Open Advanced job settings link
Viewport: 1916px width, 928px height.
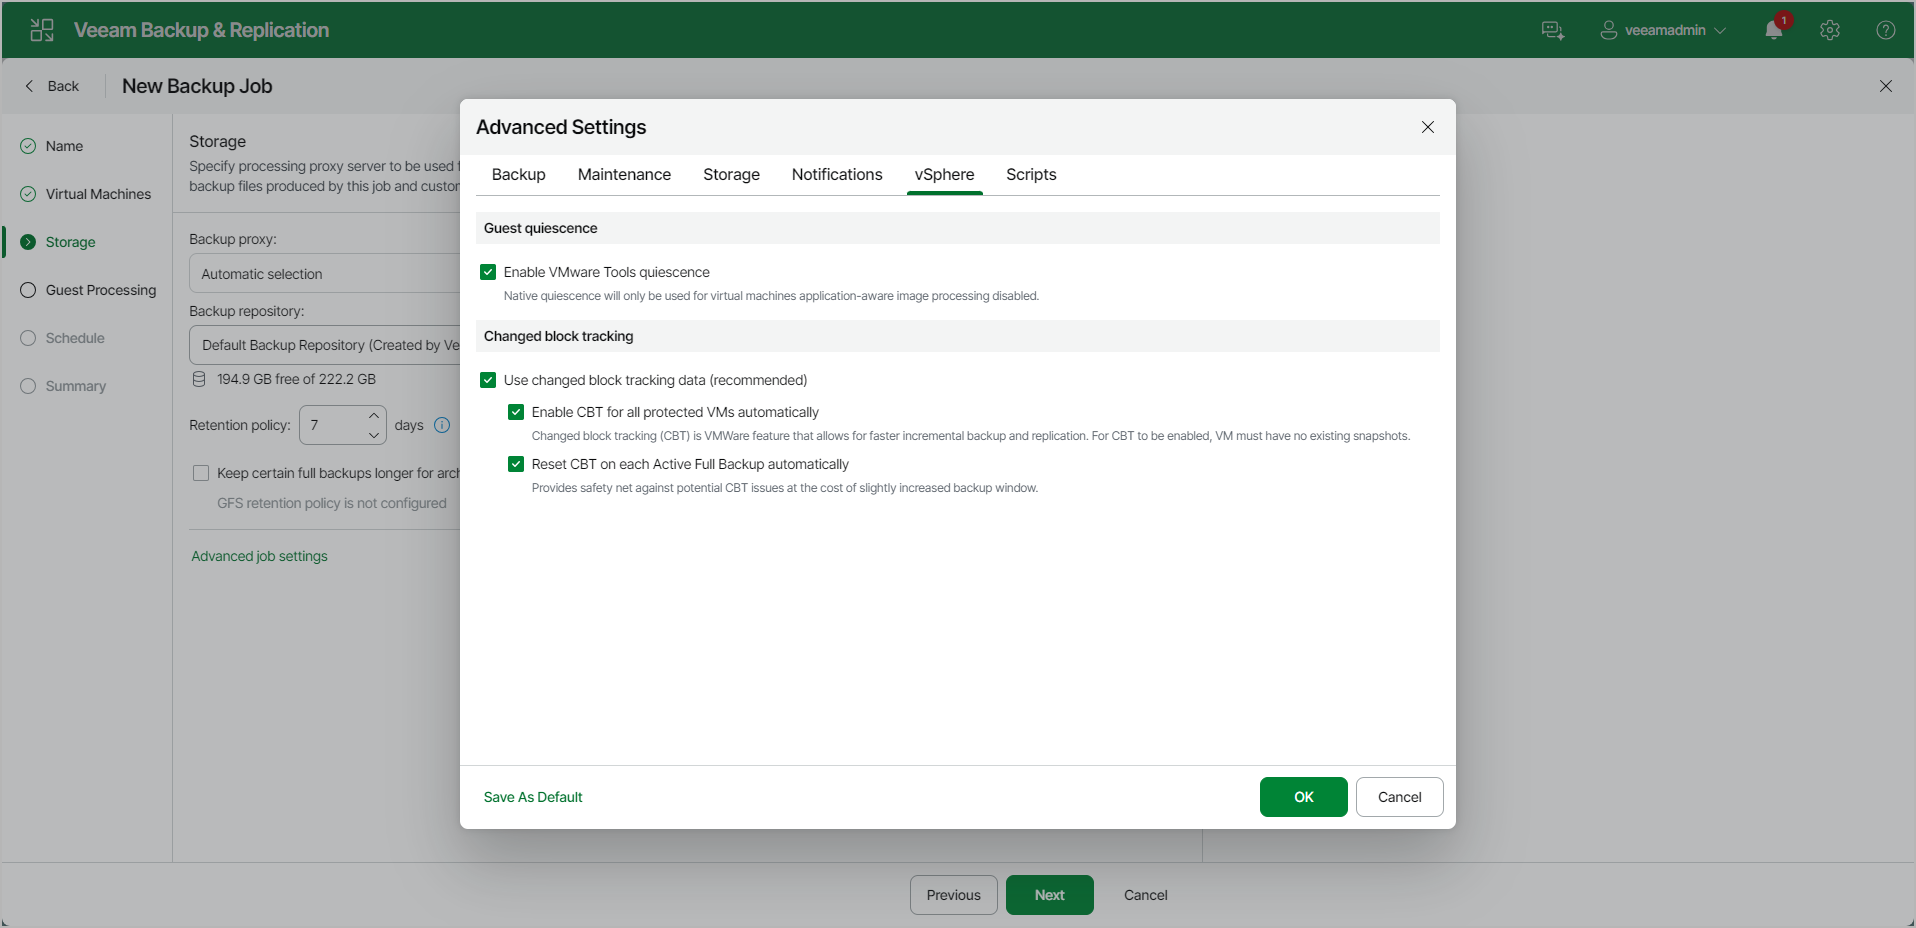tap(259, 556)
